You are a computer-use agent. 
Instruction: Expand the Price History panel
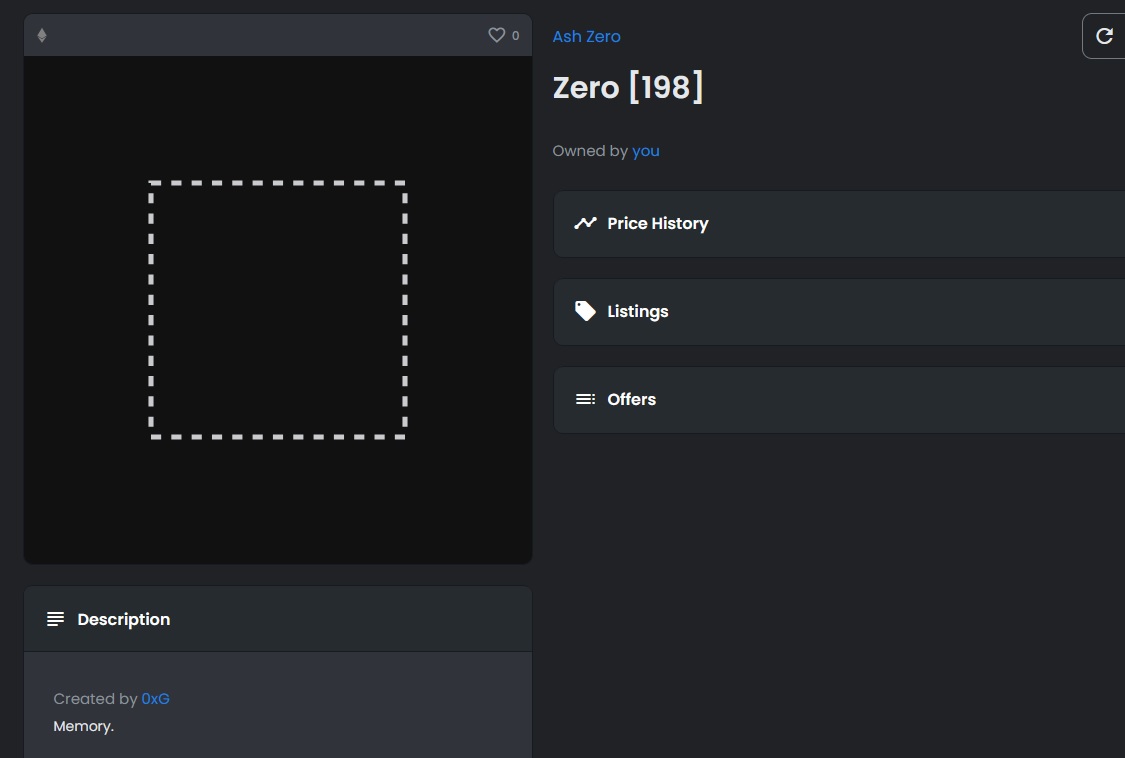click(839, 224)
